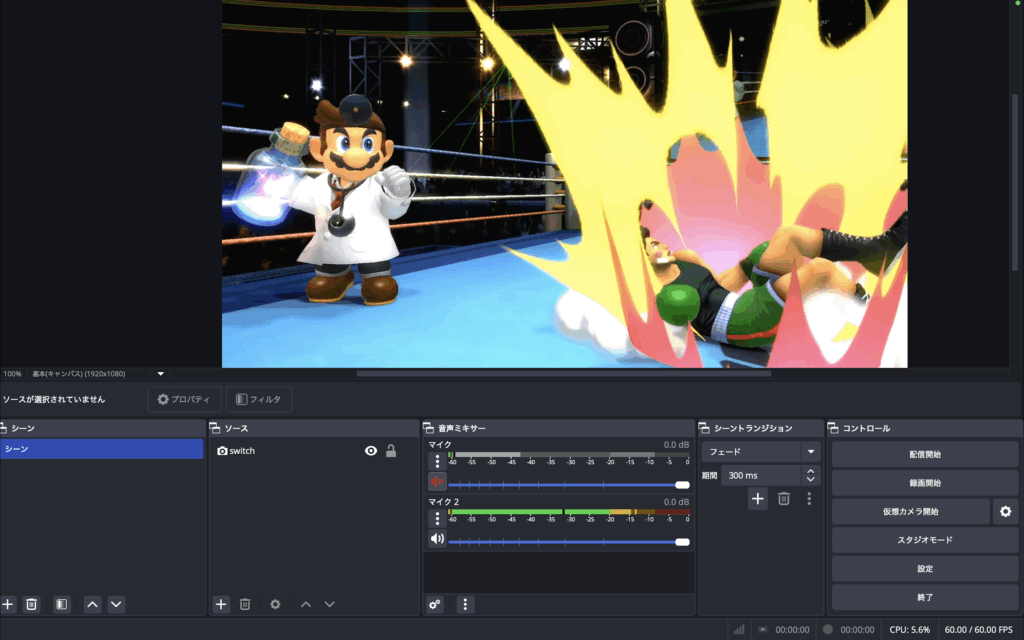Move scene up using arrow icon
Viewport: 1024px width, 640px height.
point(93,604)
